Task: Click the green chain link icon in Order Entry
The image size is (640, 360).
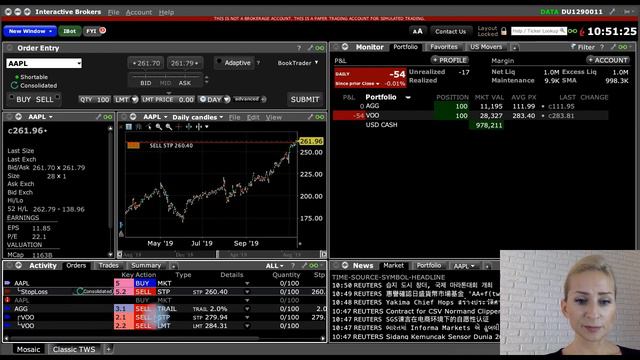Action: (x=320, y=48)
